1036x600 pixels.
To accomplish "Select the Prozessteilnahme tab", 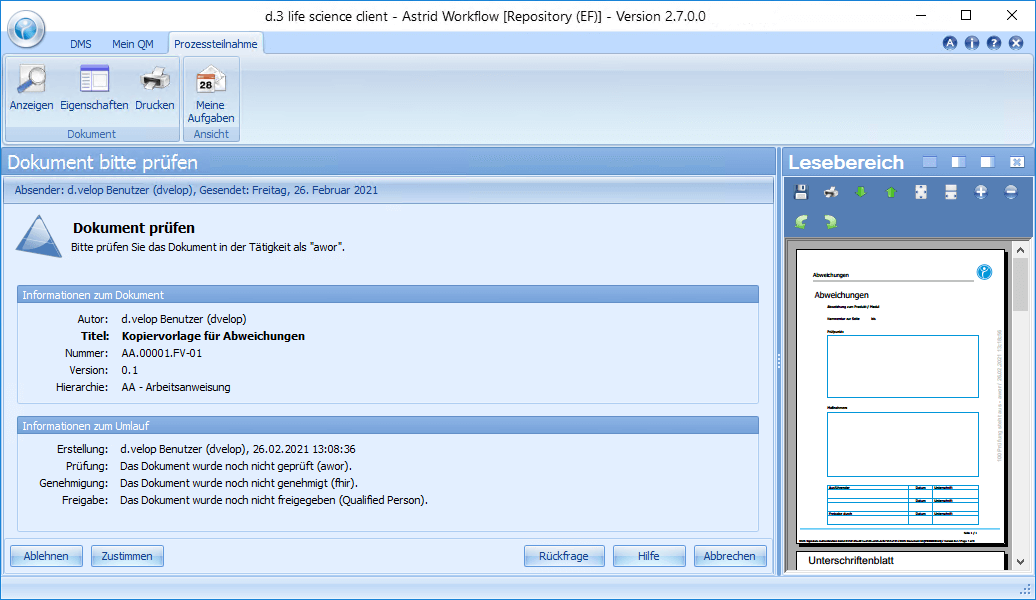I will click(x=215, y=44).
